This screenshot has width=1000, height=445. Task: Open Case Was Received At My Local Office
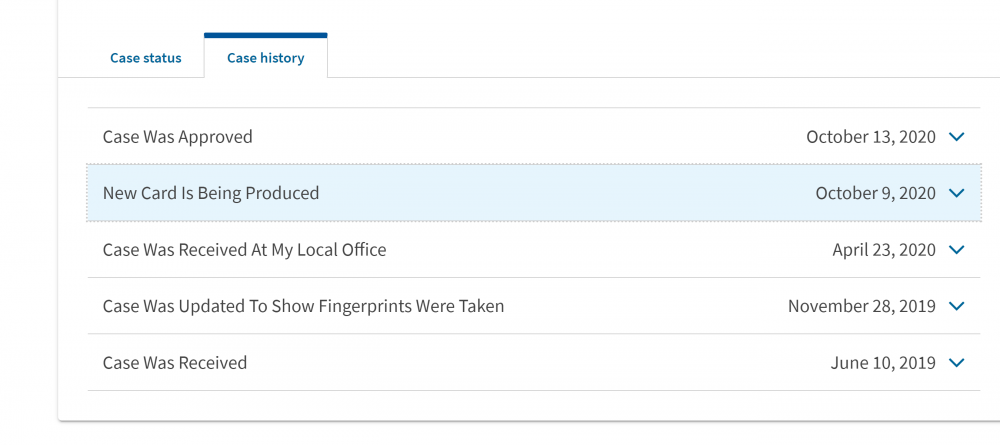click(244, 249)
